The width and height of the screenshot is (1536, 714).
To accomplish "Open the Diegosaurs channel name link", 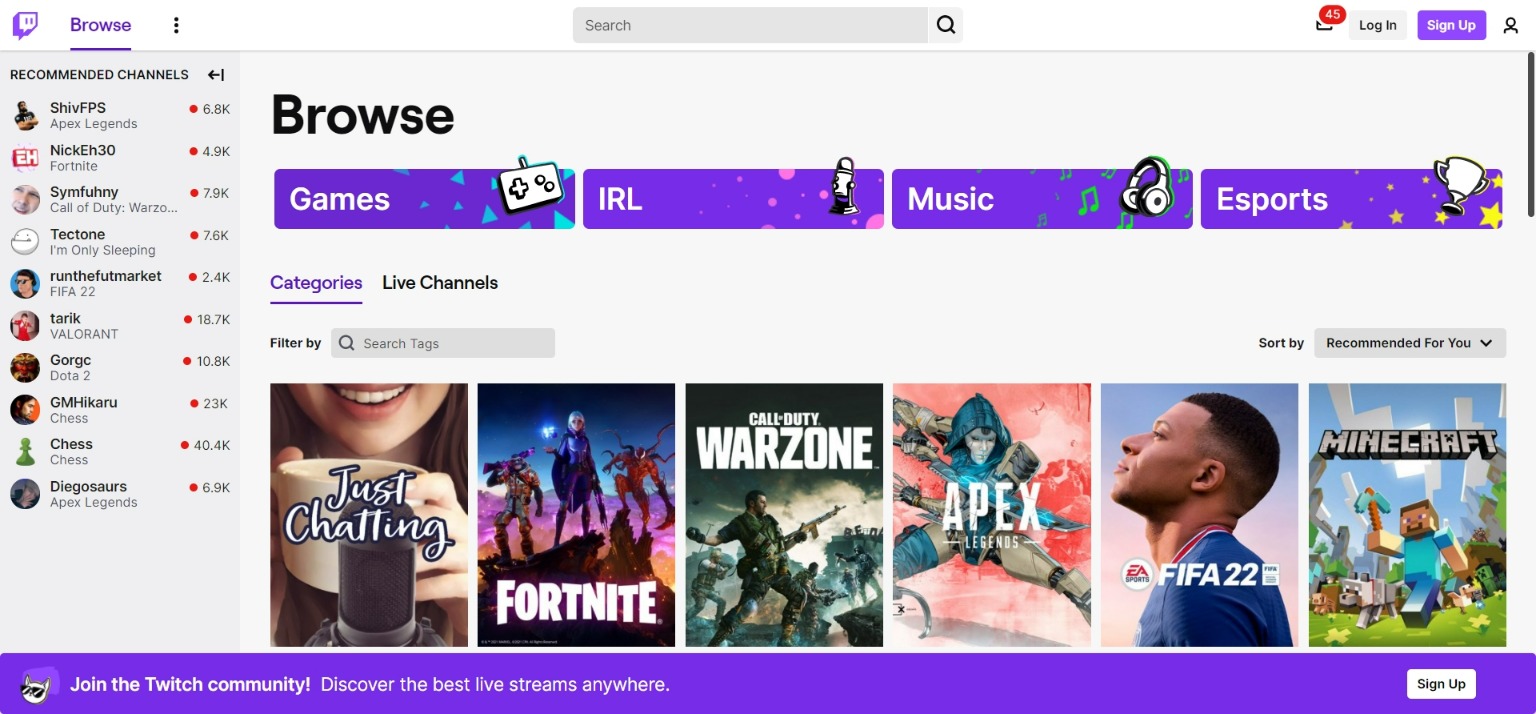I will tap(88, 486).
